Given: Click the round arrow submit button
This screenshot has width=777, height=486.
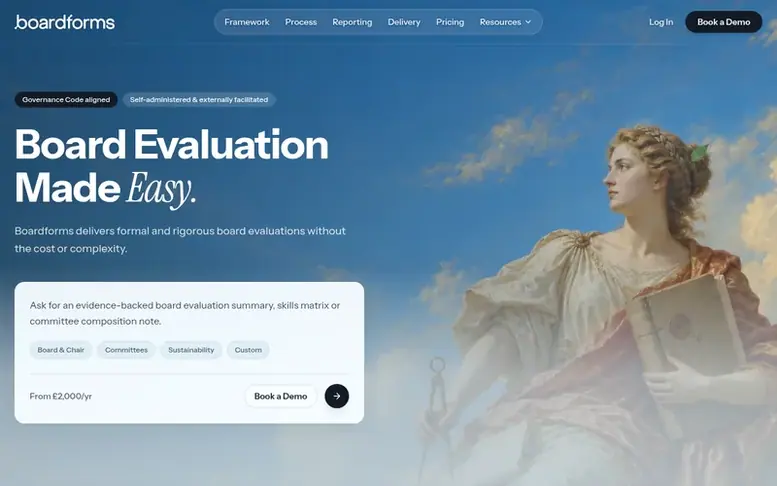Looking at the screenshot, I should pos(336,396).
